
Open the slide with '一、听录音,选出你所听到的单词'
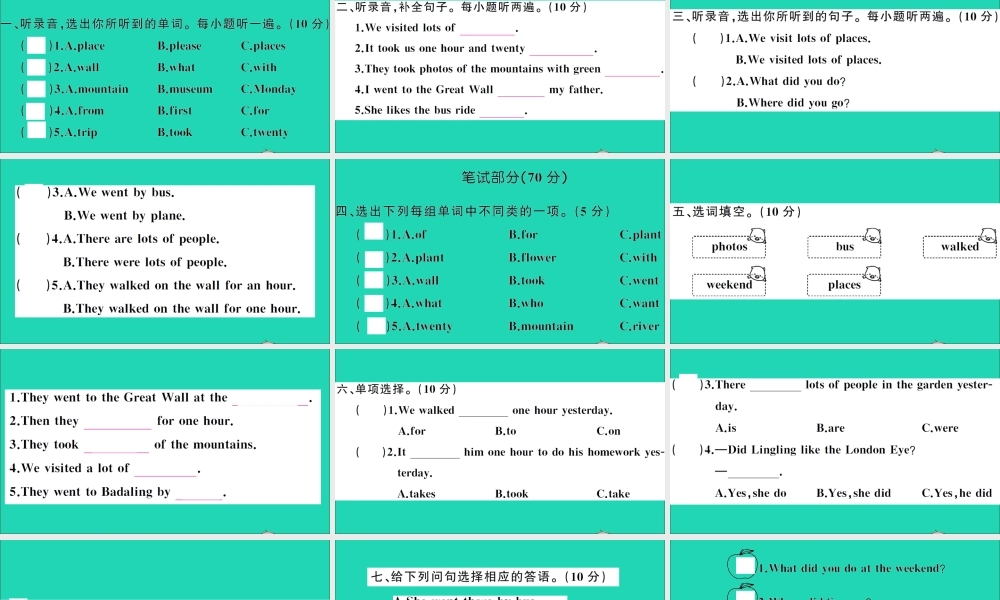tap(165, 76)
